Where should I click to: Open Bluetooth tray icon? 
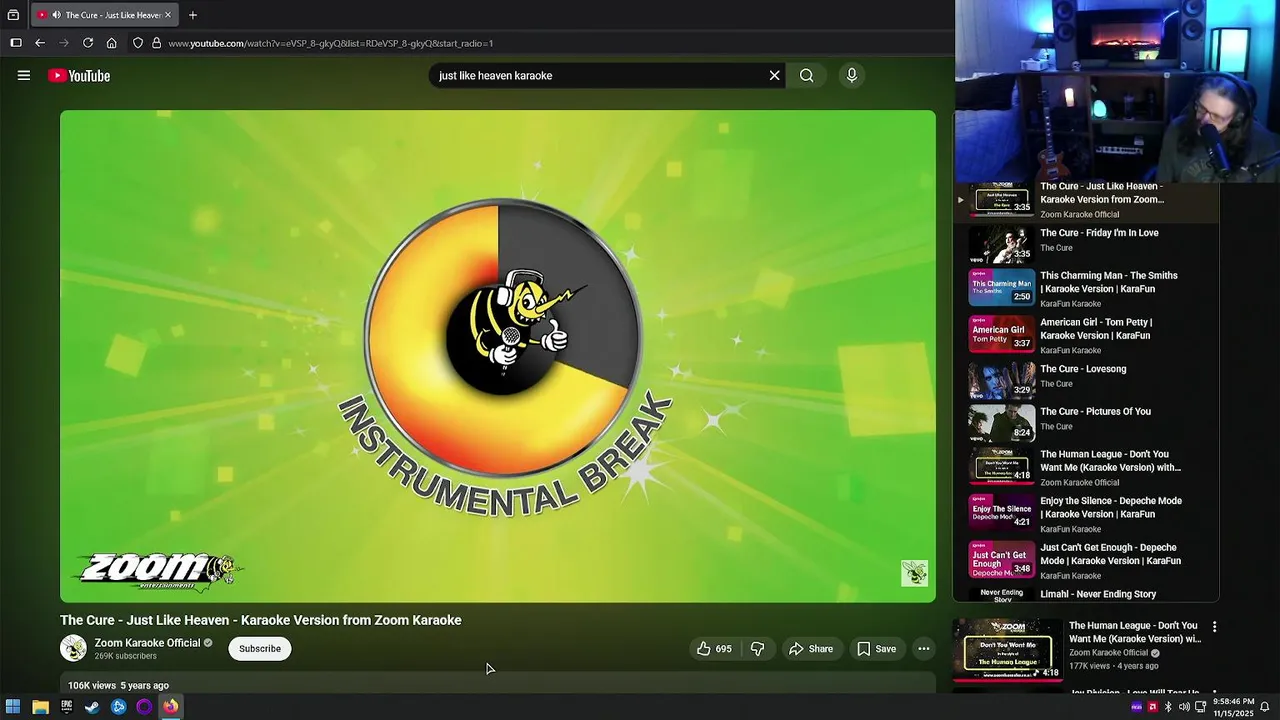point(1168,707)
